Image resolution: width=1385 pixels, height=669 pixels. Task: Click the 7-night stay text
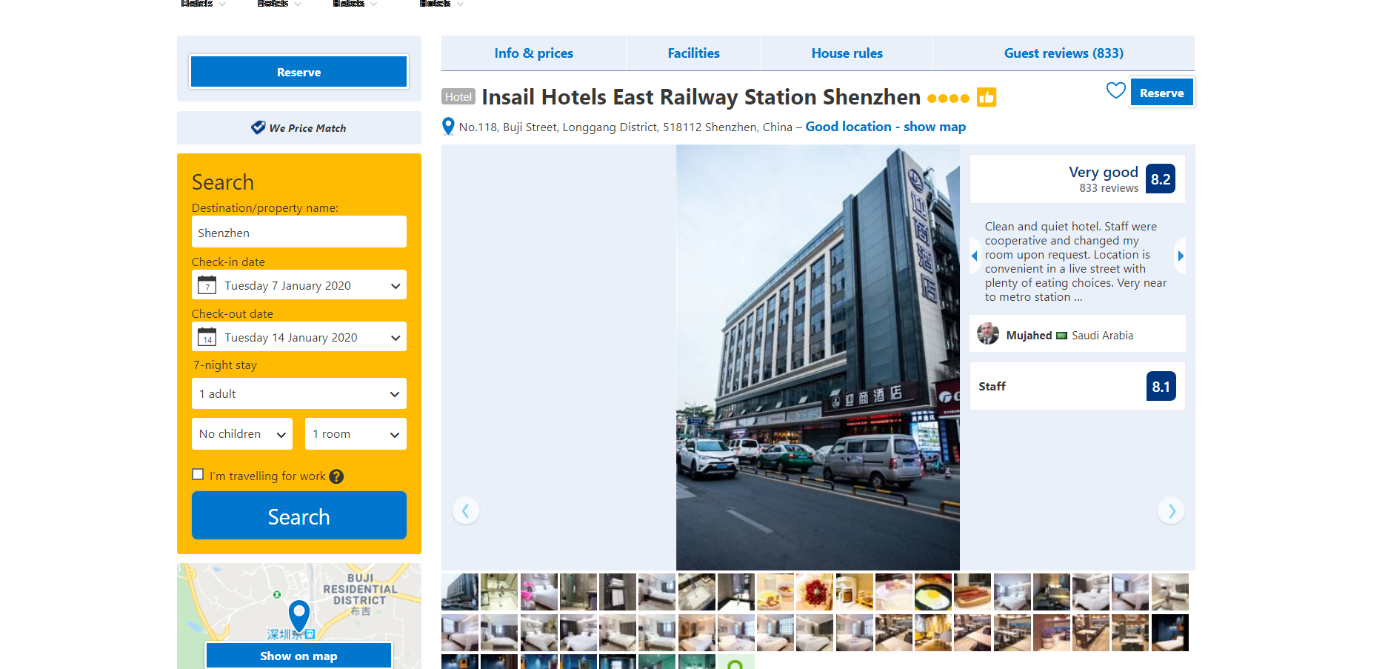[225, 365]
